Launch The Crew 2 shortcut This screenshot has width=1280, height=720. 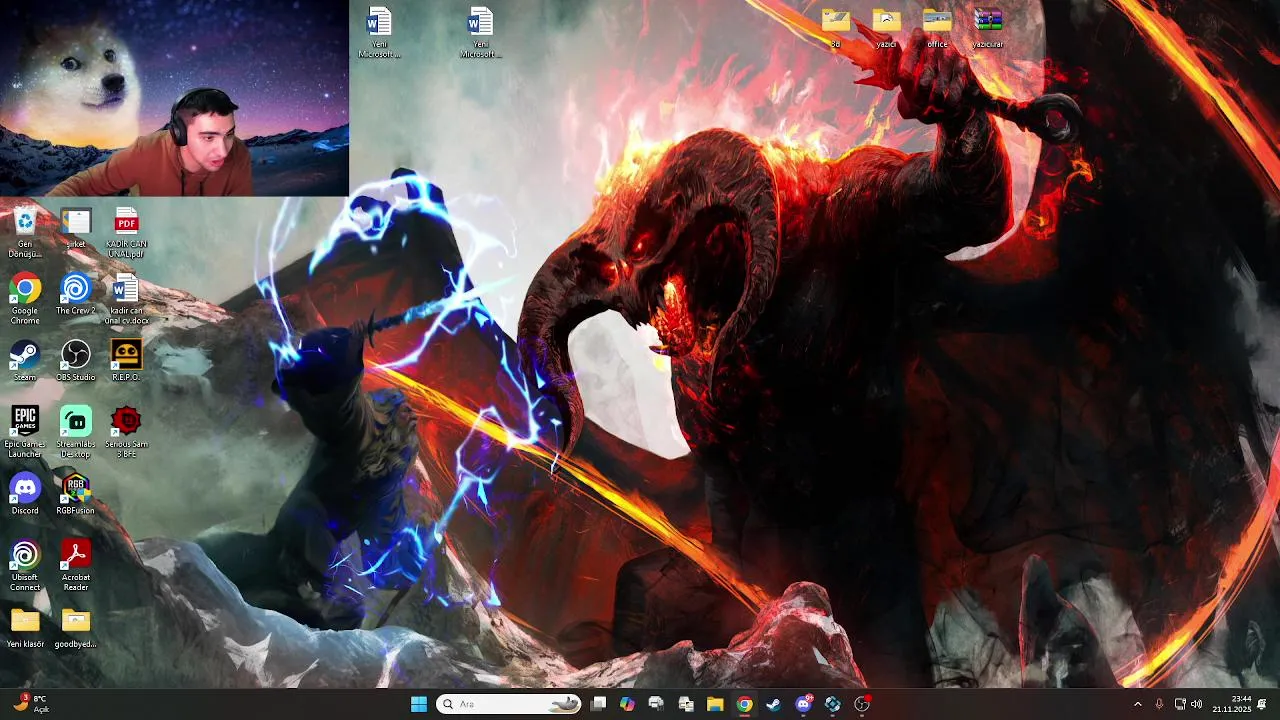pos(76,296)
